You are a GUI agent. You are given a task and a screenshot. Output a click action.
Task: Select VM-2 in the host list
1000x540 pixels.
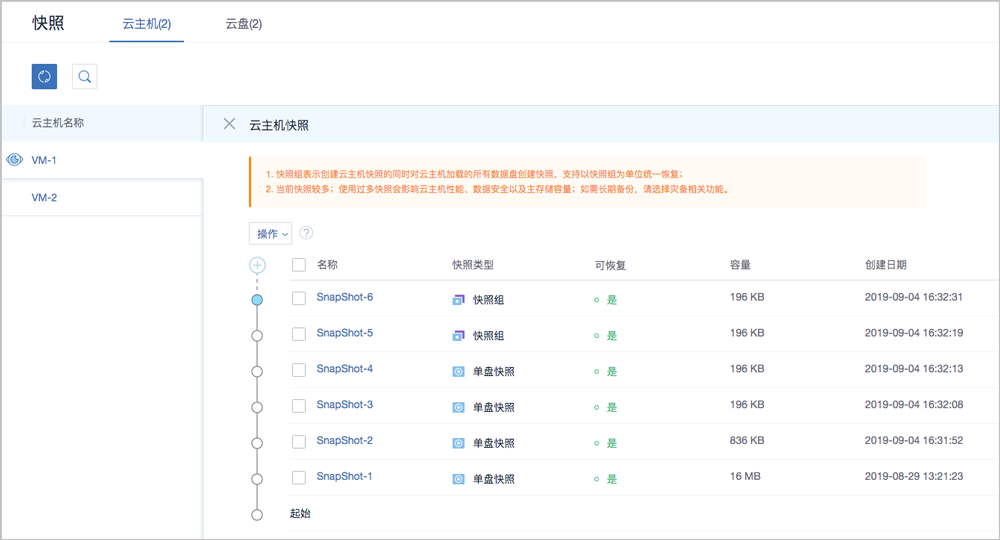(x=45, y=198)
